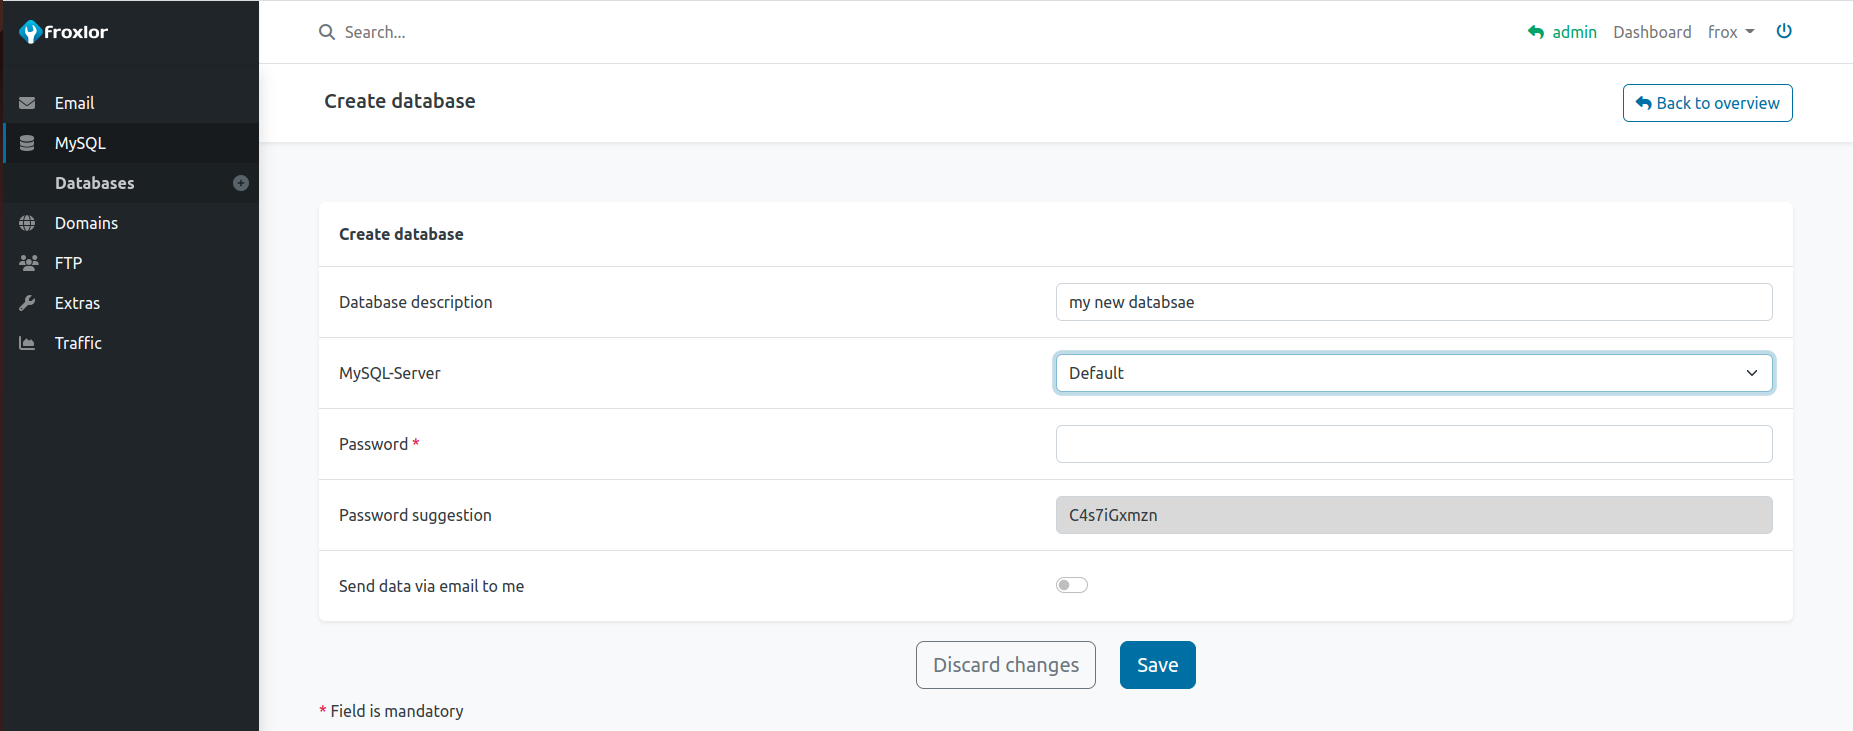Click the Traffic chart icon
1853x731 pixels.
[27, 343]
